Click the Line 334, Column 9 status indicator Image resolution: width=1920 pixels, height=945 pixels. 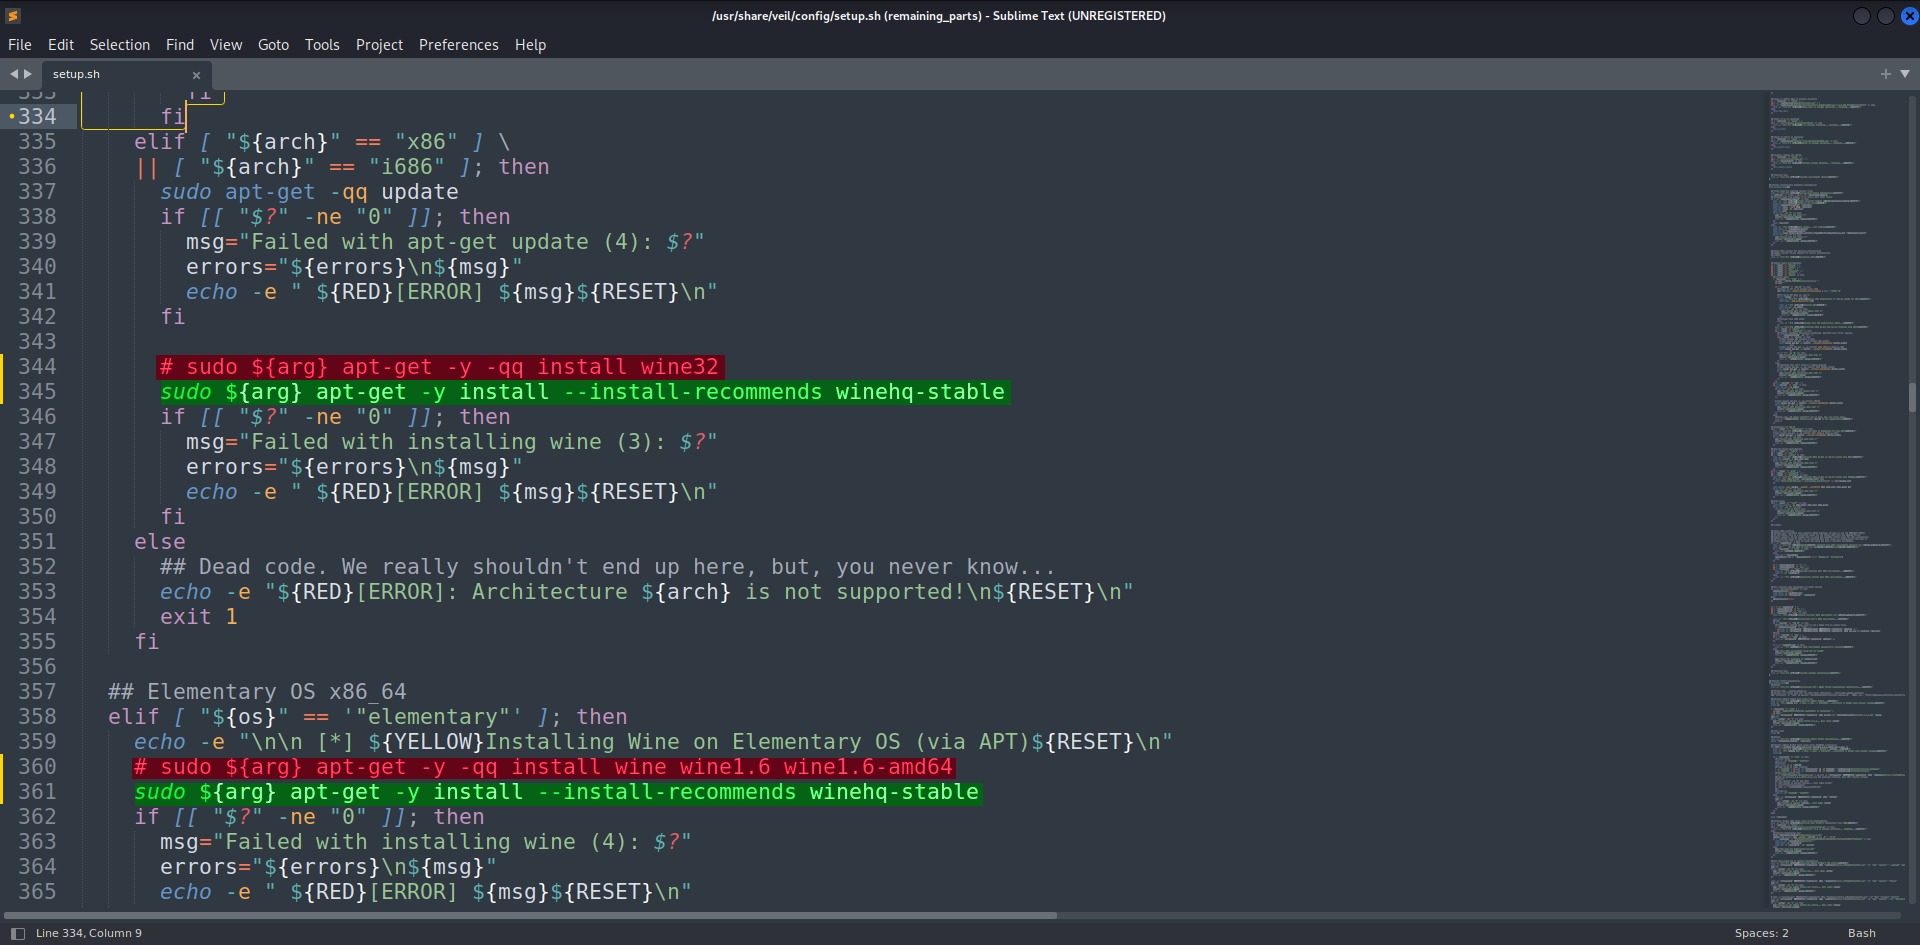point(89,932)
